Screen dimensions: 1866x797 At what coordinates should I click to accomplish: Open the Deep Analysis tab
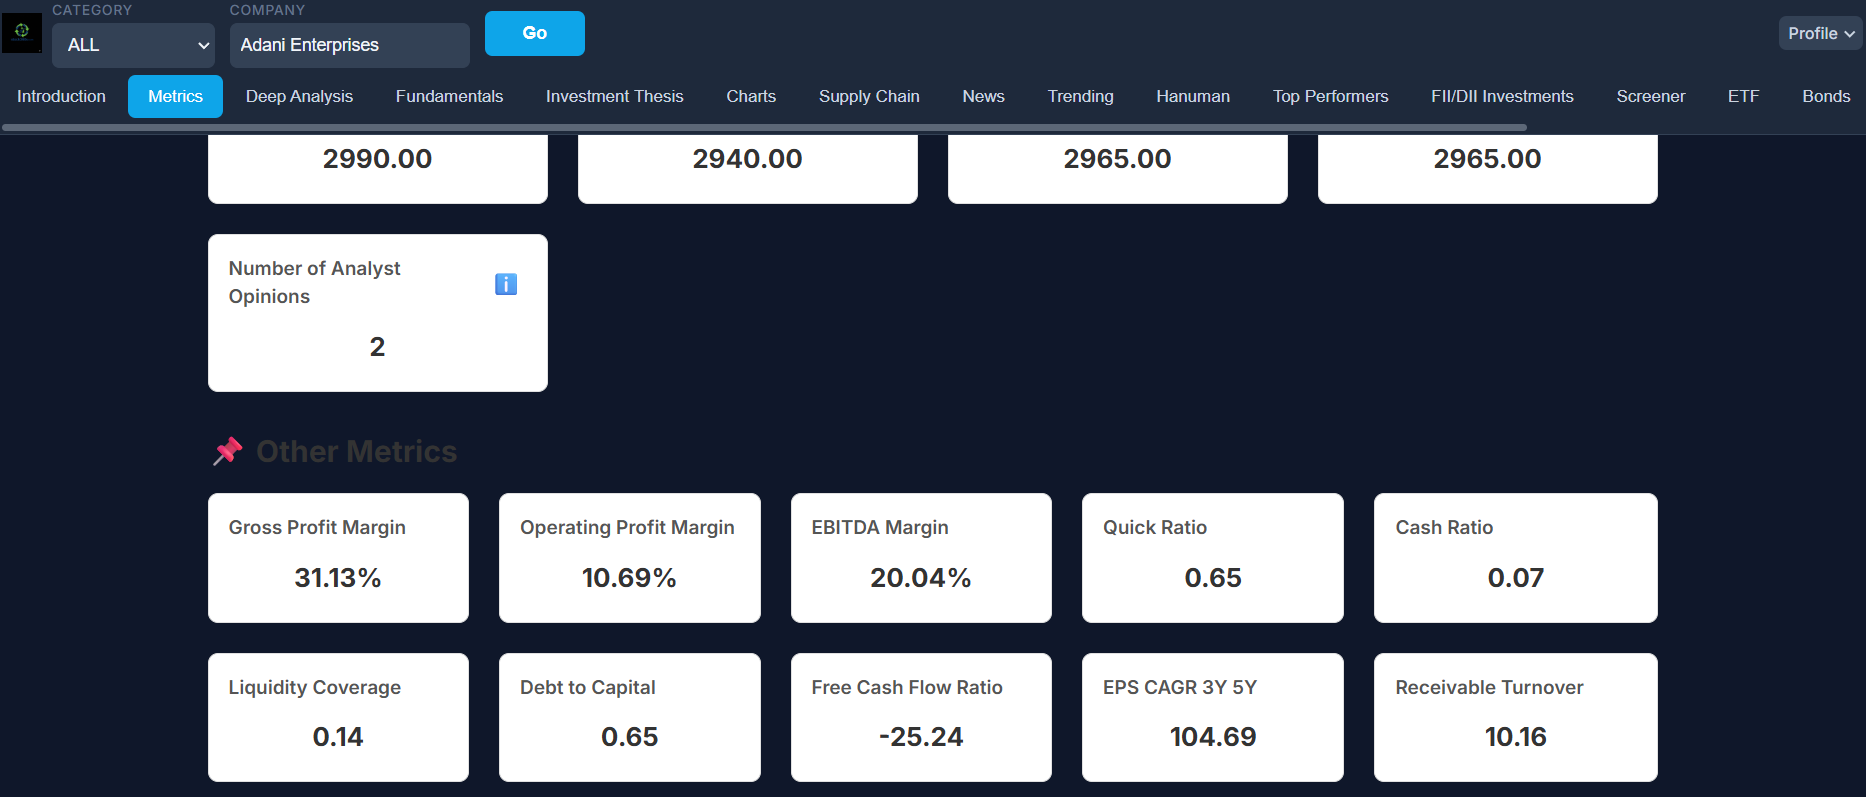[x=299, y=96]
